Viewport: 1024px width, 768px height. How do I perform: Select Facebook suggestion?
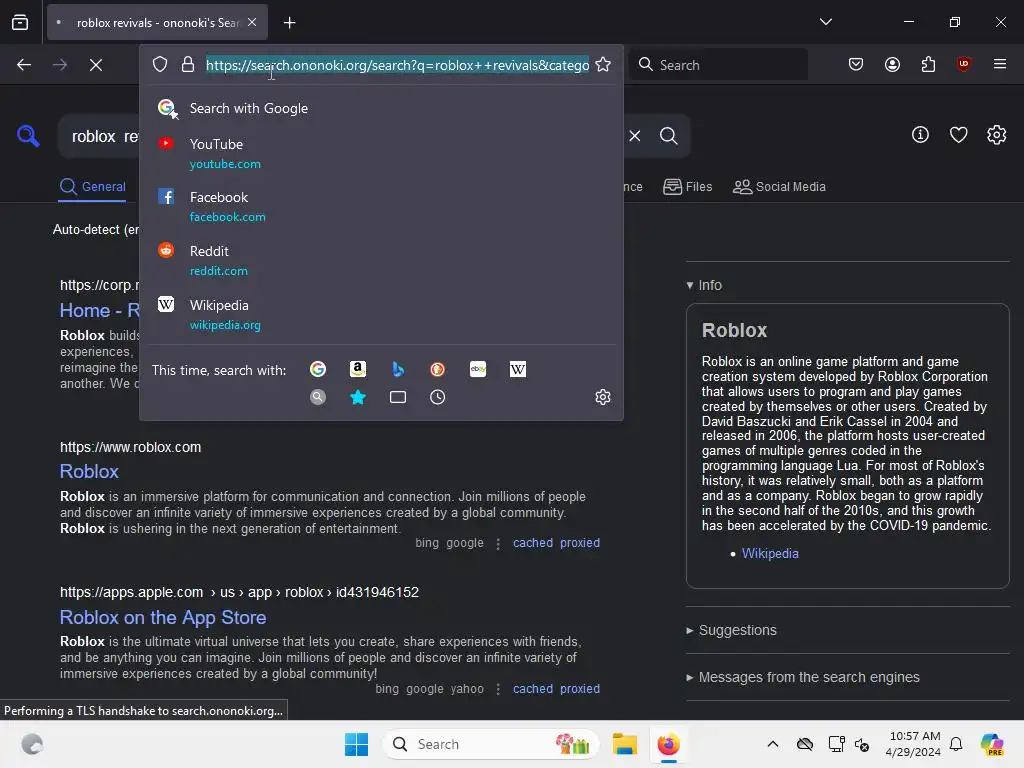pos(381,206)
